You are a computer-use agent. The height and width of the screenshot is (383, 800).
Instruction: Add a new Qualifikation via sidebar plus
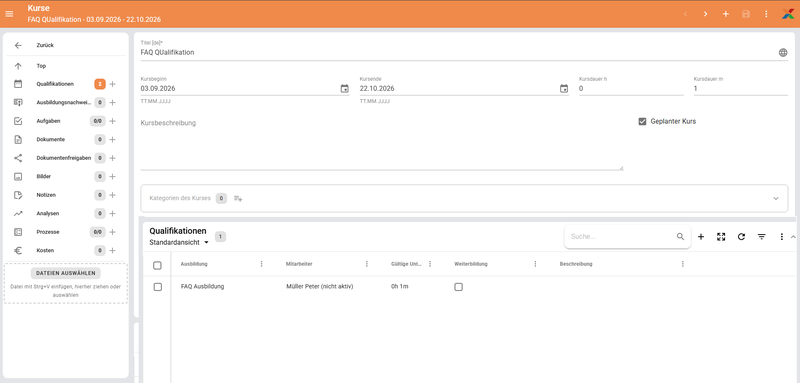coord(113,84)
